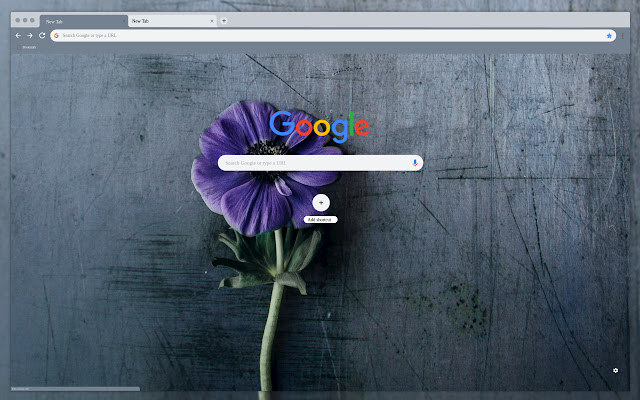Image resolution: width=640 pixels, height=400 pixels.
Task: Start voice search with microphone icon
Action: [x=415, y=163]
